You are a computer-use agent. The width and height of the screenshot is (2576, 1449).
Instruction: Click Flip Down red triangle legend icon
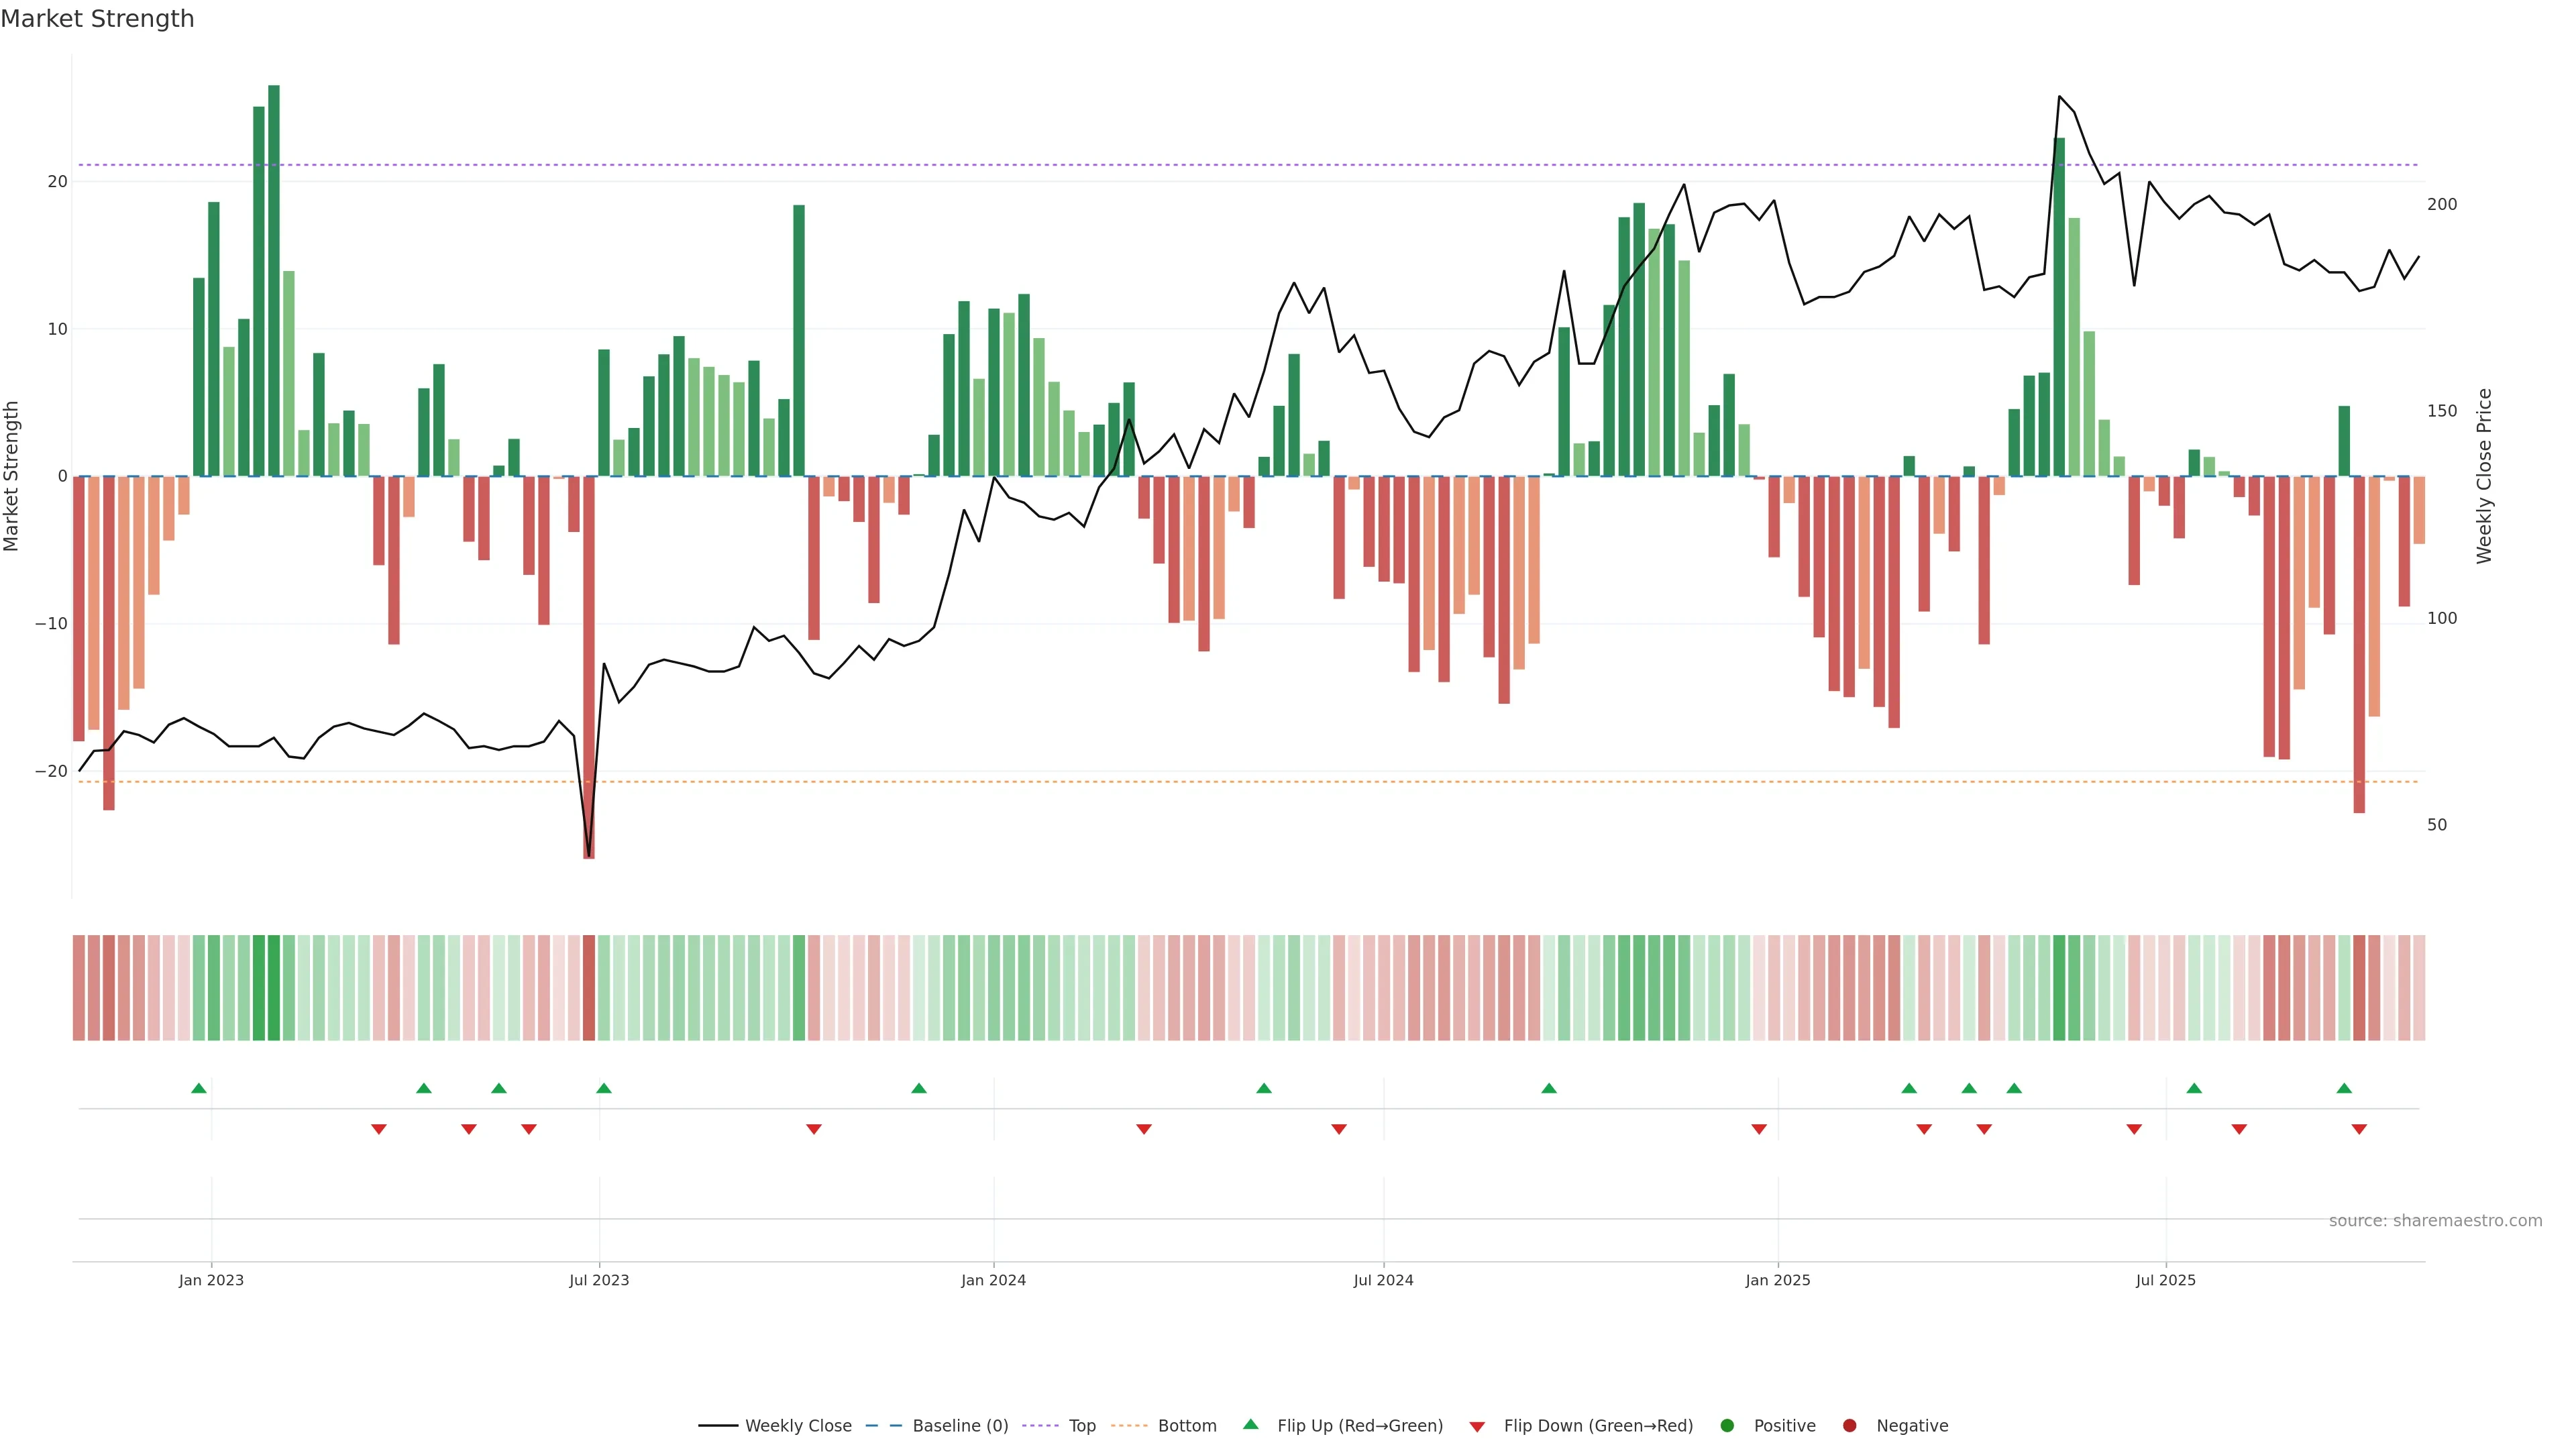click(1477, 1427)
